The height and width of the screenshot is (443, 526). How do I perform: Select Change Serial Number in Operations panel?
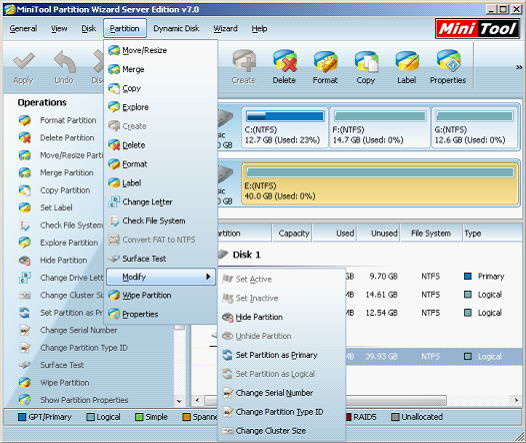coord(68,330)
